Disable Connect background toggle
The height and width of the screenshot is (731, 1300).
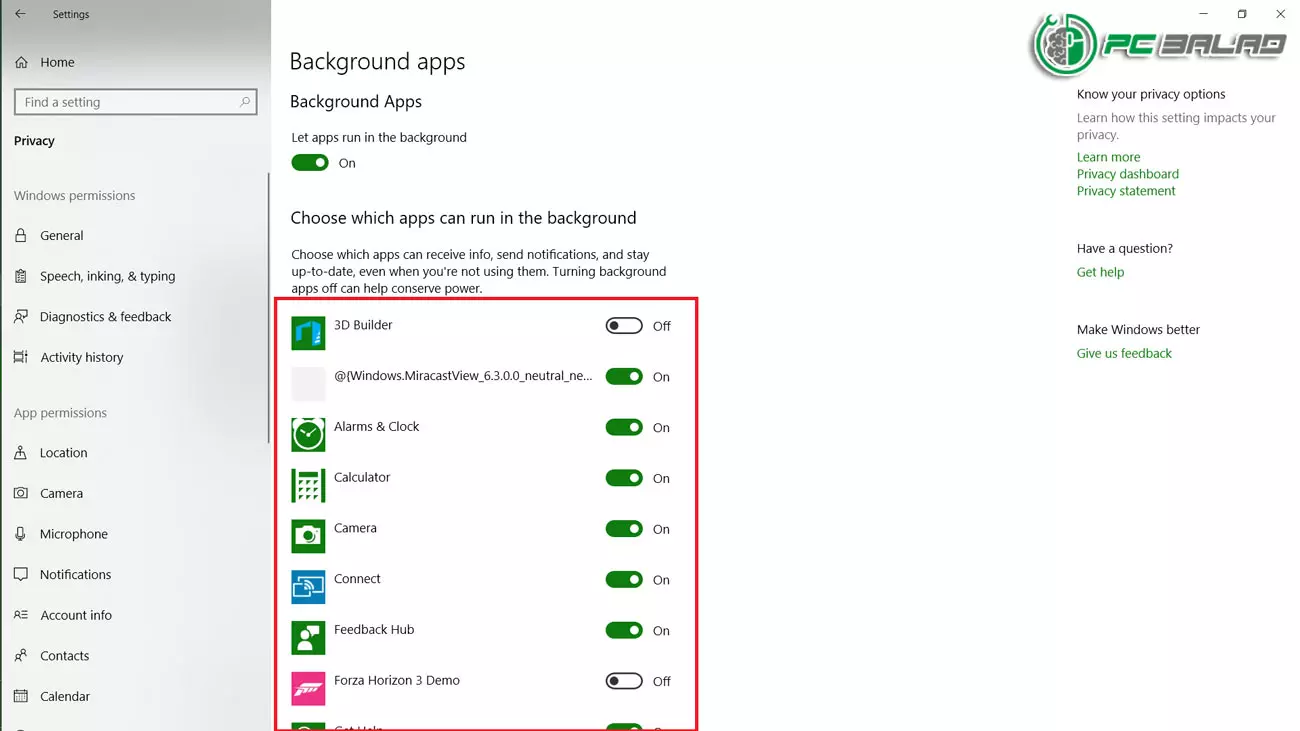(624, 580)
